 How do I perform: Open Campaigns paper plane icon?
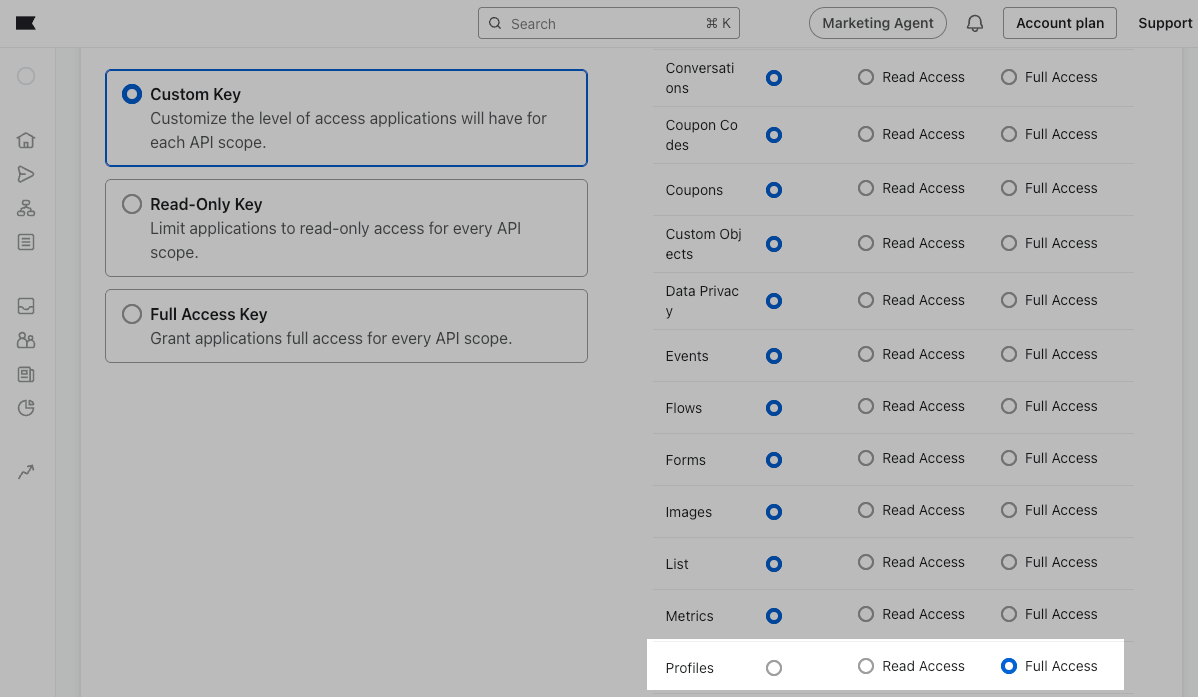pyautogui.click(x=26, y=174)
